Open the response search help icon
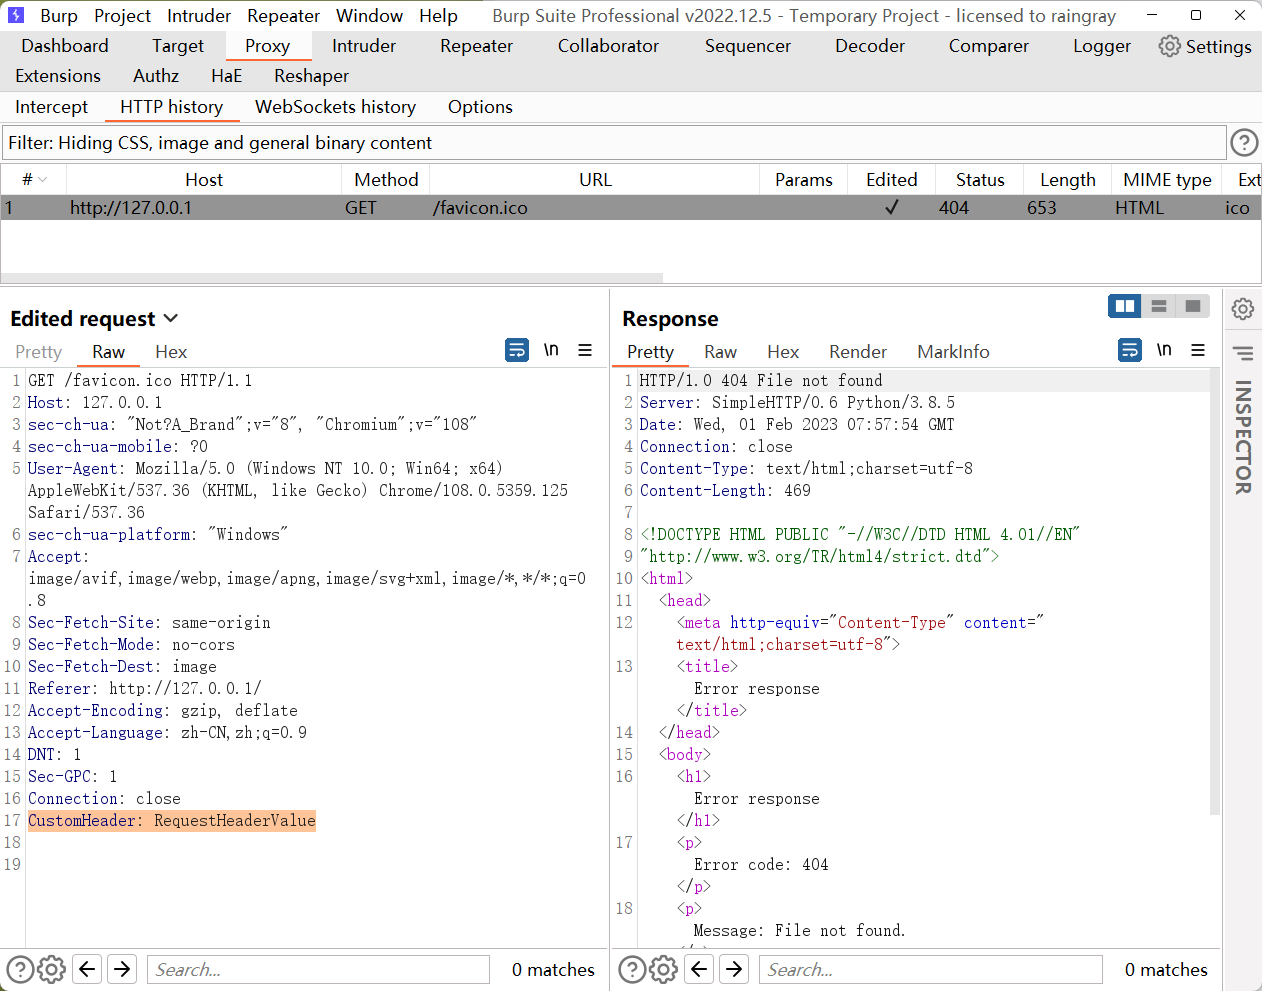 [632, 969]
